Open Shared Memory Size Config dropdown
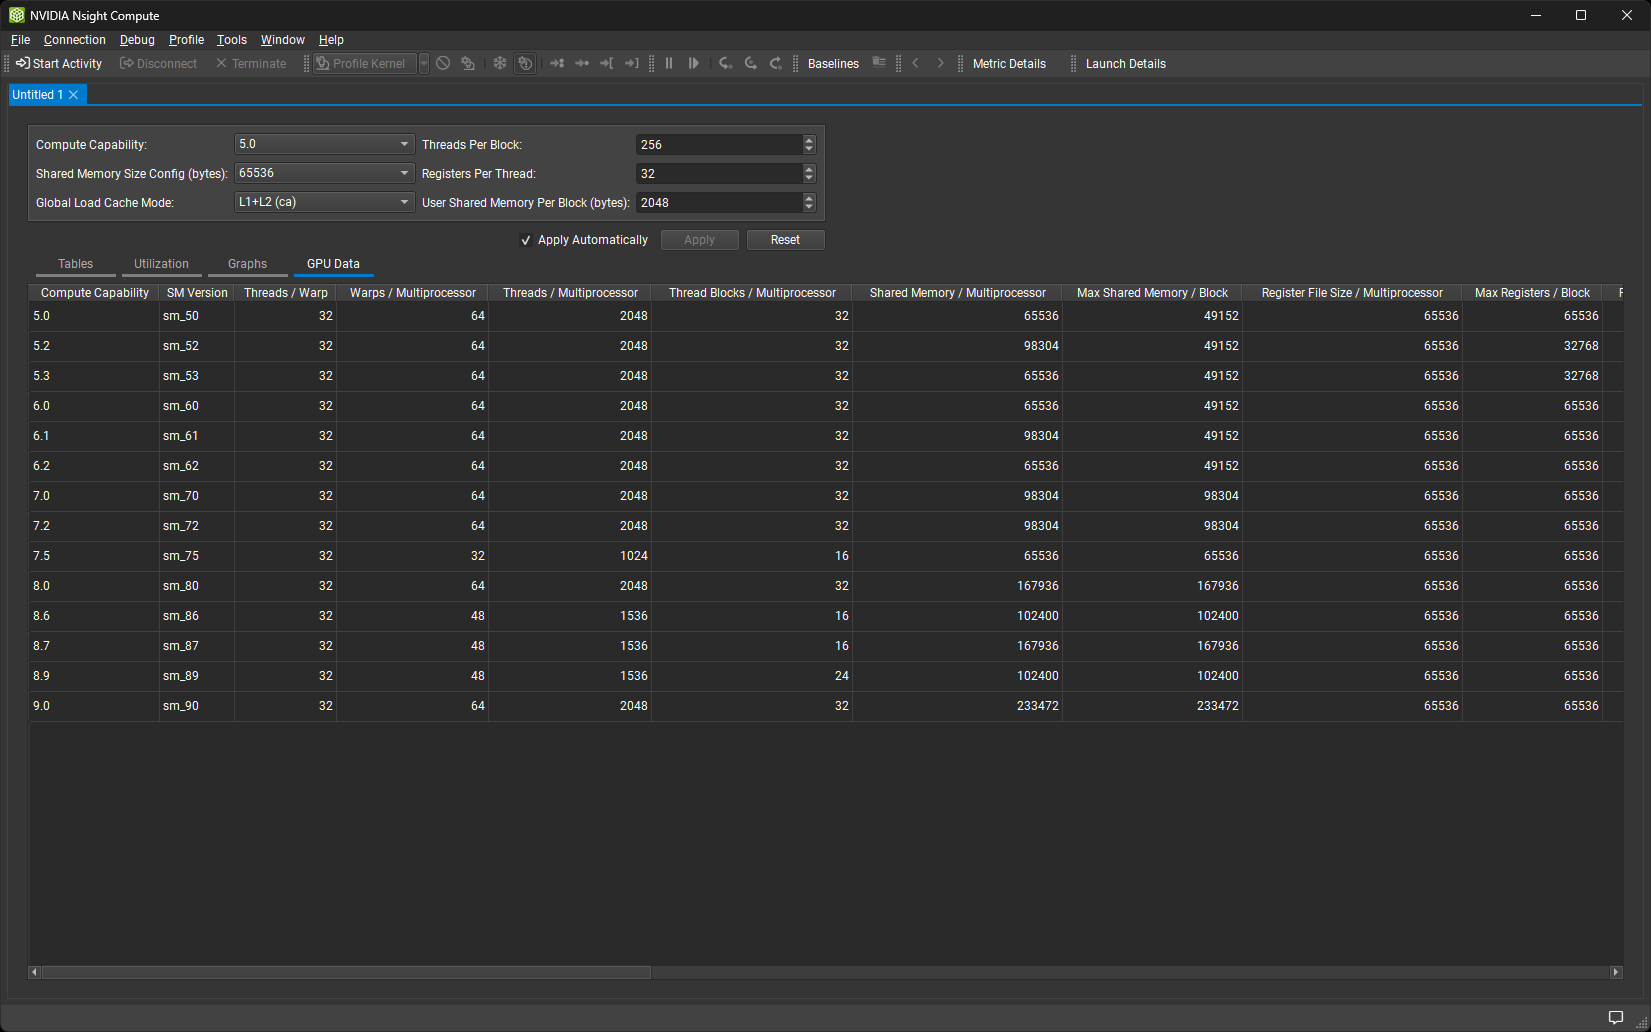This screenshot has width=1651, height=1032. pyautogui.click(x=324, y=173)
